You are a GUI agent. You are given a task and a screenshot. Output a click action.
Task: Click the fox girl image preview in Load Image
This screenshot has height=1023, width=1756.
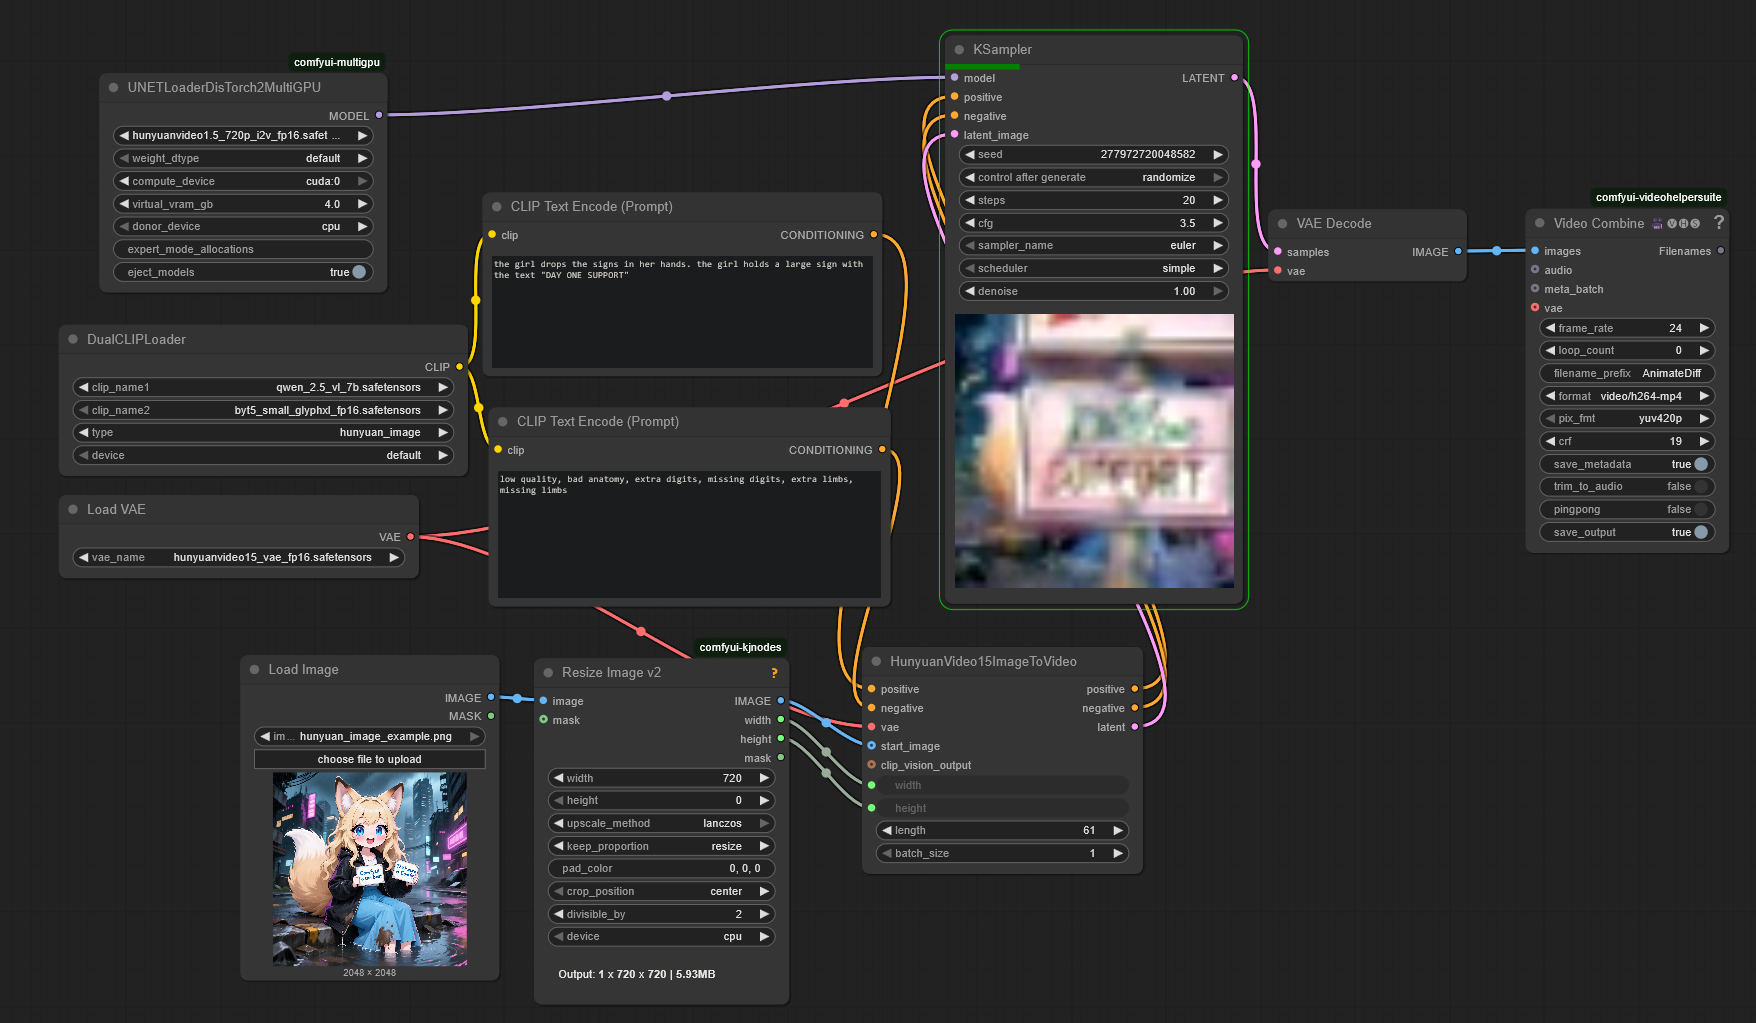click(370, 869)
